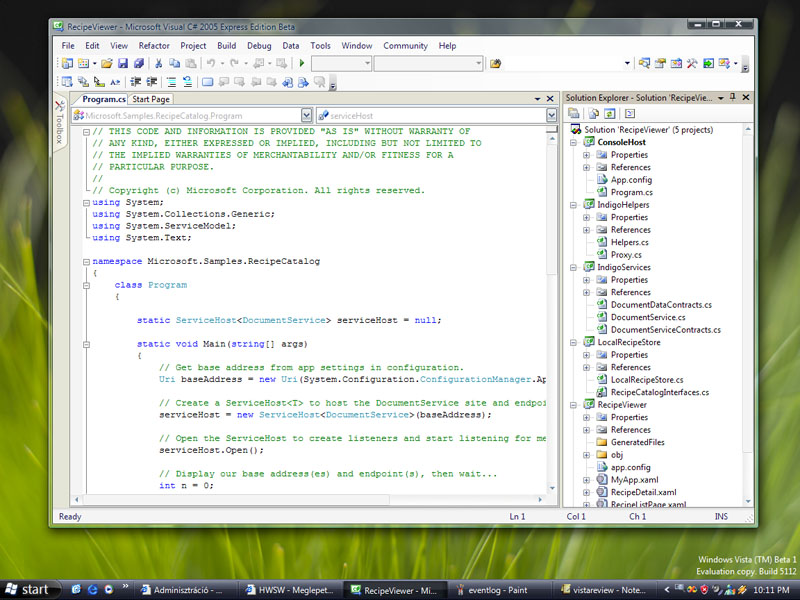
Task: Switch to eventlog - Paint taskbar button
Action: pos(498,590)
